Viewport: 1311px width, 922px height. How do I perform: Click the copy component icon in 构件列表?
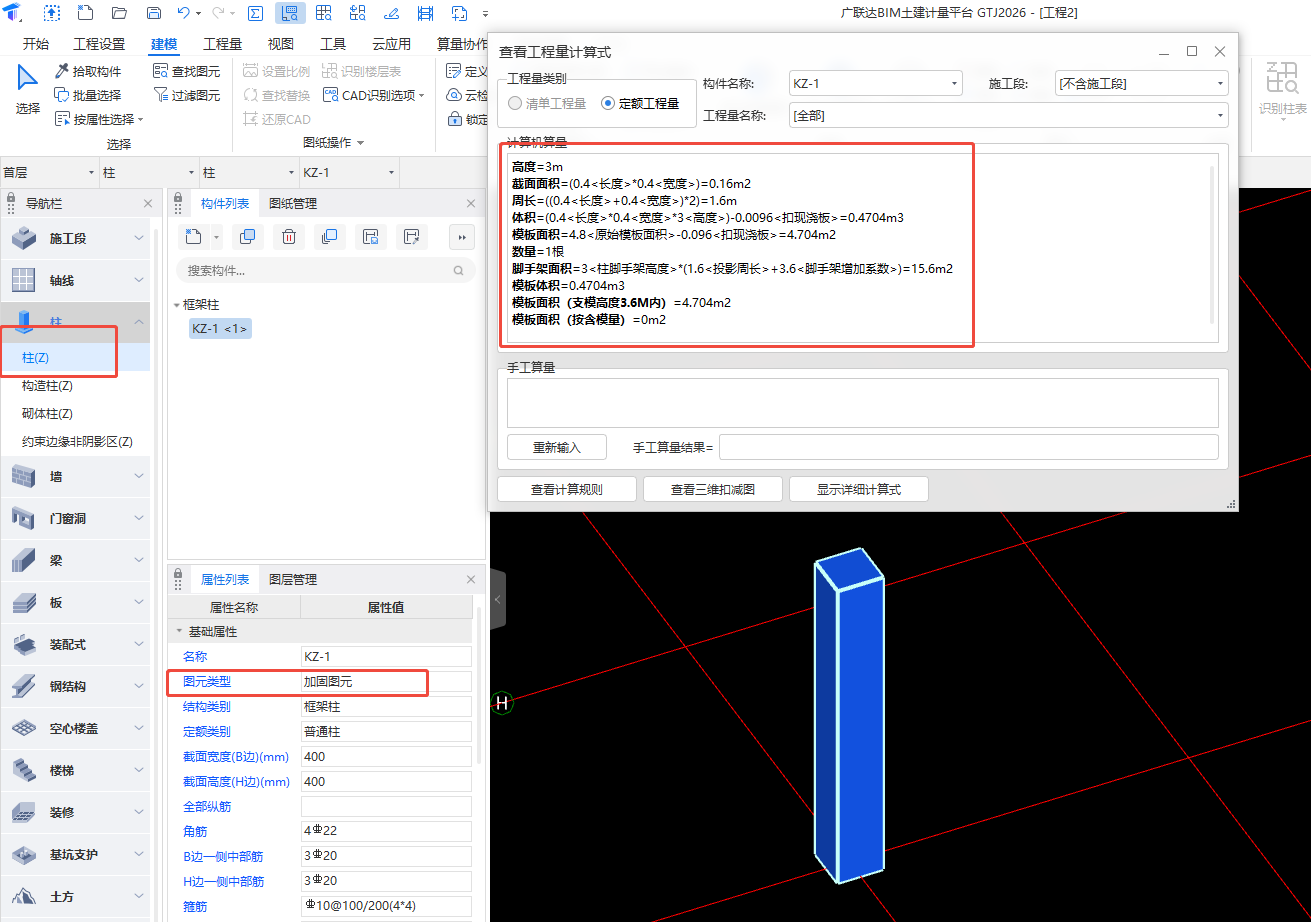(x=248, y=236)
